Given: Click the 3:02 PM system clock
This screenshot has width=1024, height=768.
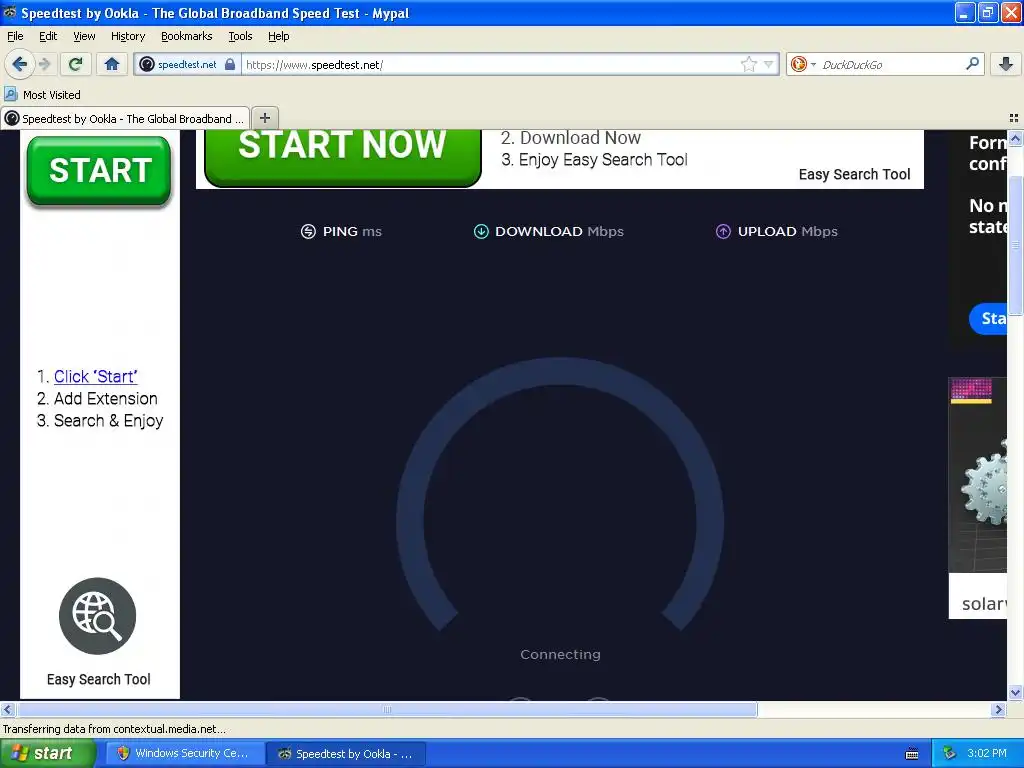Looking at the screenshot, I should 987,754.
